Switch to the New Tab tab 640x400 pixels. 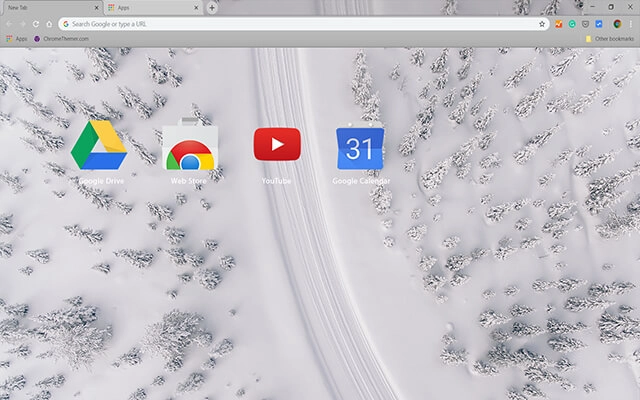pos(51,8)
